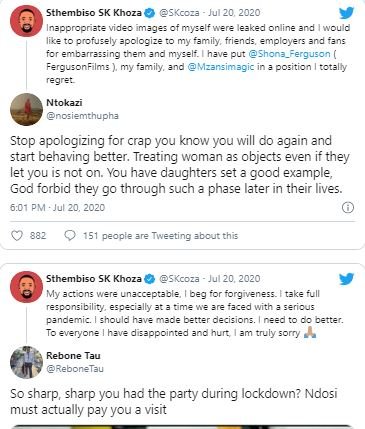Viewport: 365px width, 429px height.
Task: Click @SKcoza handle in the first tweet
Action: (x=179, y=13)
